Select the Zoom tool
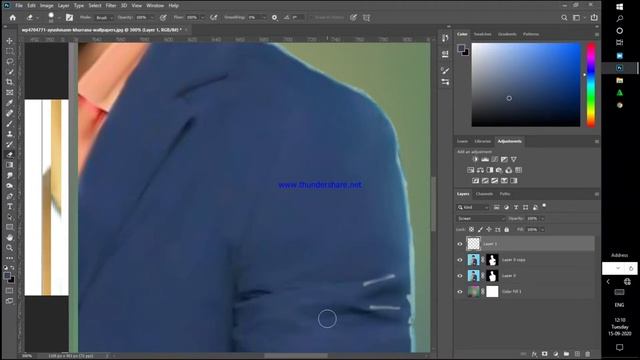This screenshot has height=360, width=640. point(9,248)
